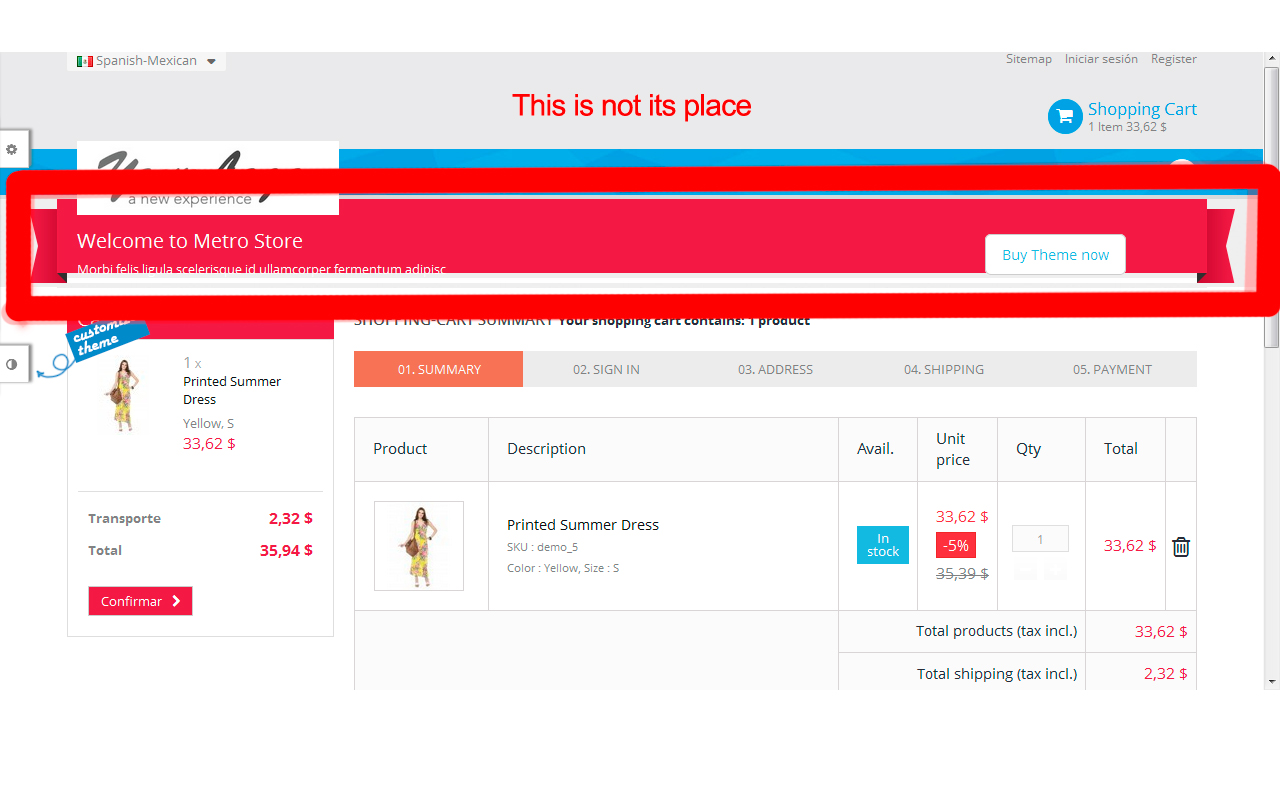Open the Shopping Cart link

(x=1142, y=109)
